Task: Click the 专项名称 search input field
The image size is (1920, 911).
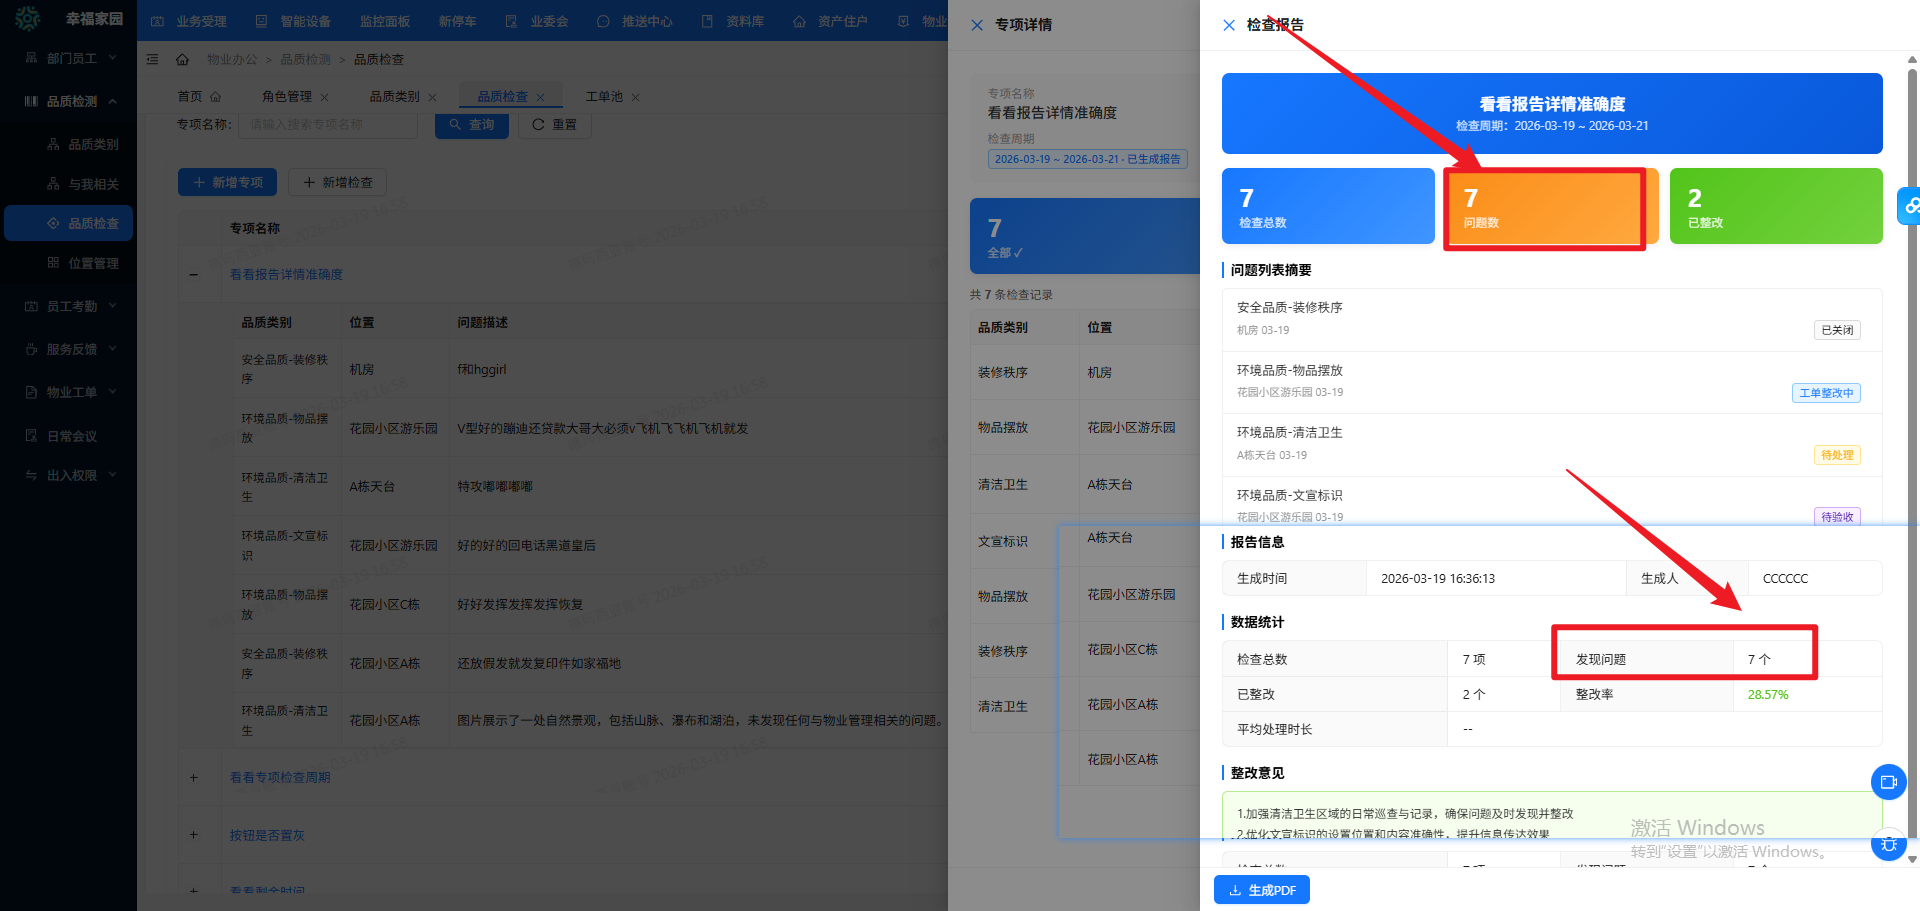Action: pyautogui.click(x=327, y=125)
